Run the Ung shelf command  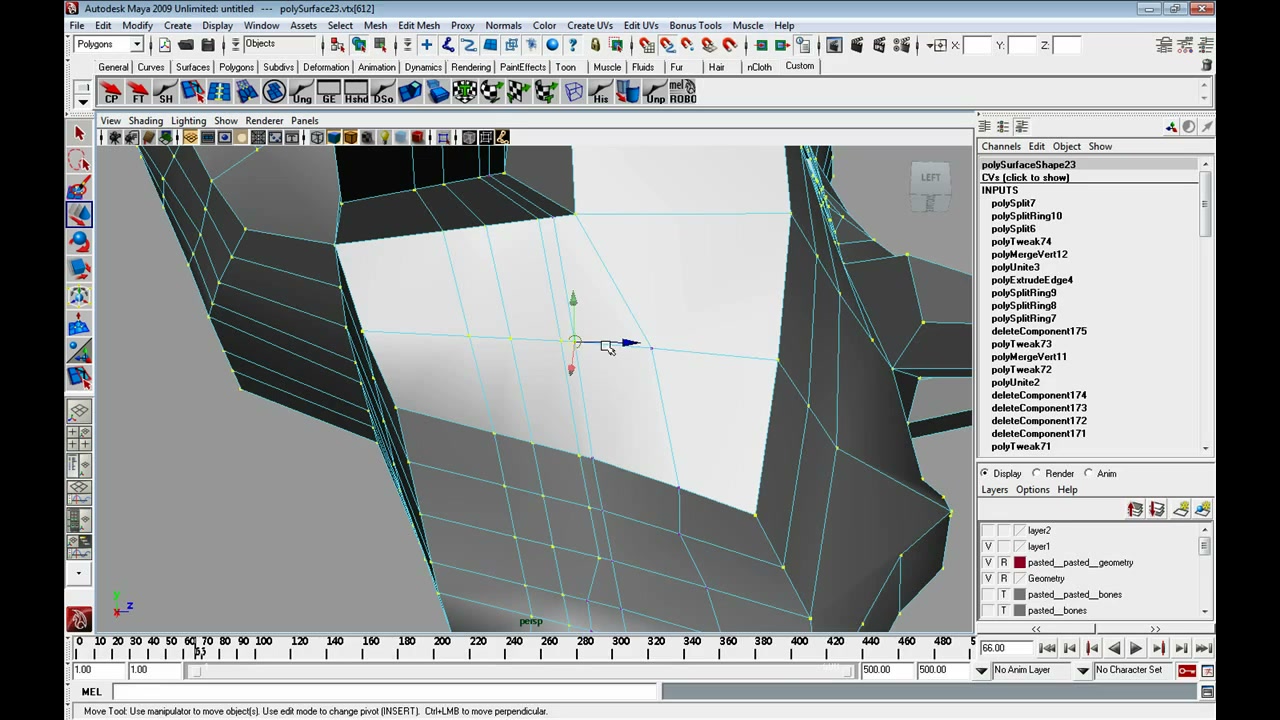pos(302,93)
